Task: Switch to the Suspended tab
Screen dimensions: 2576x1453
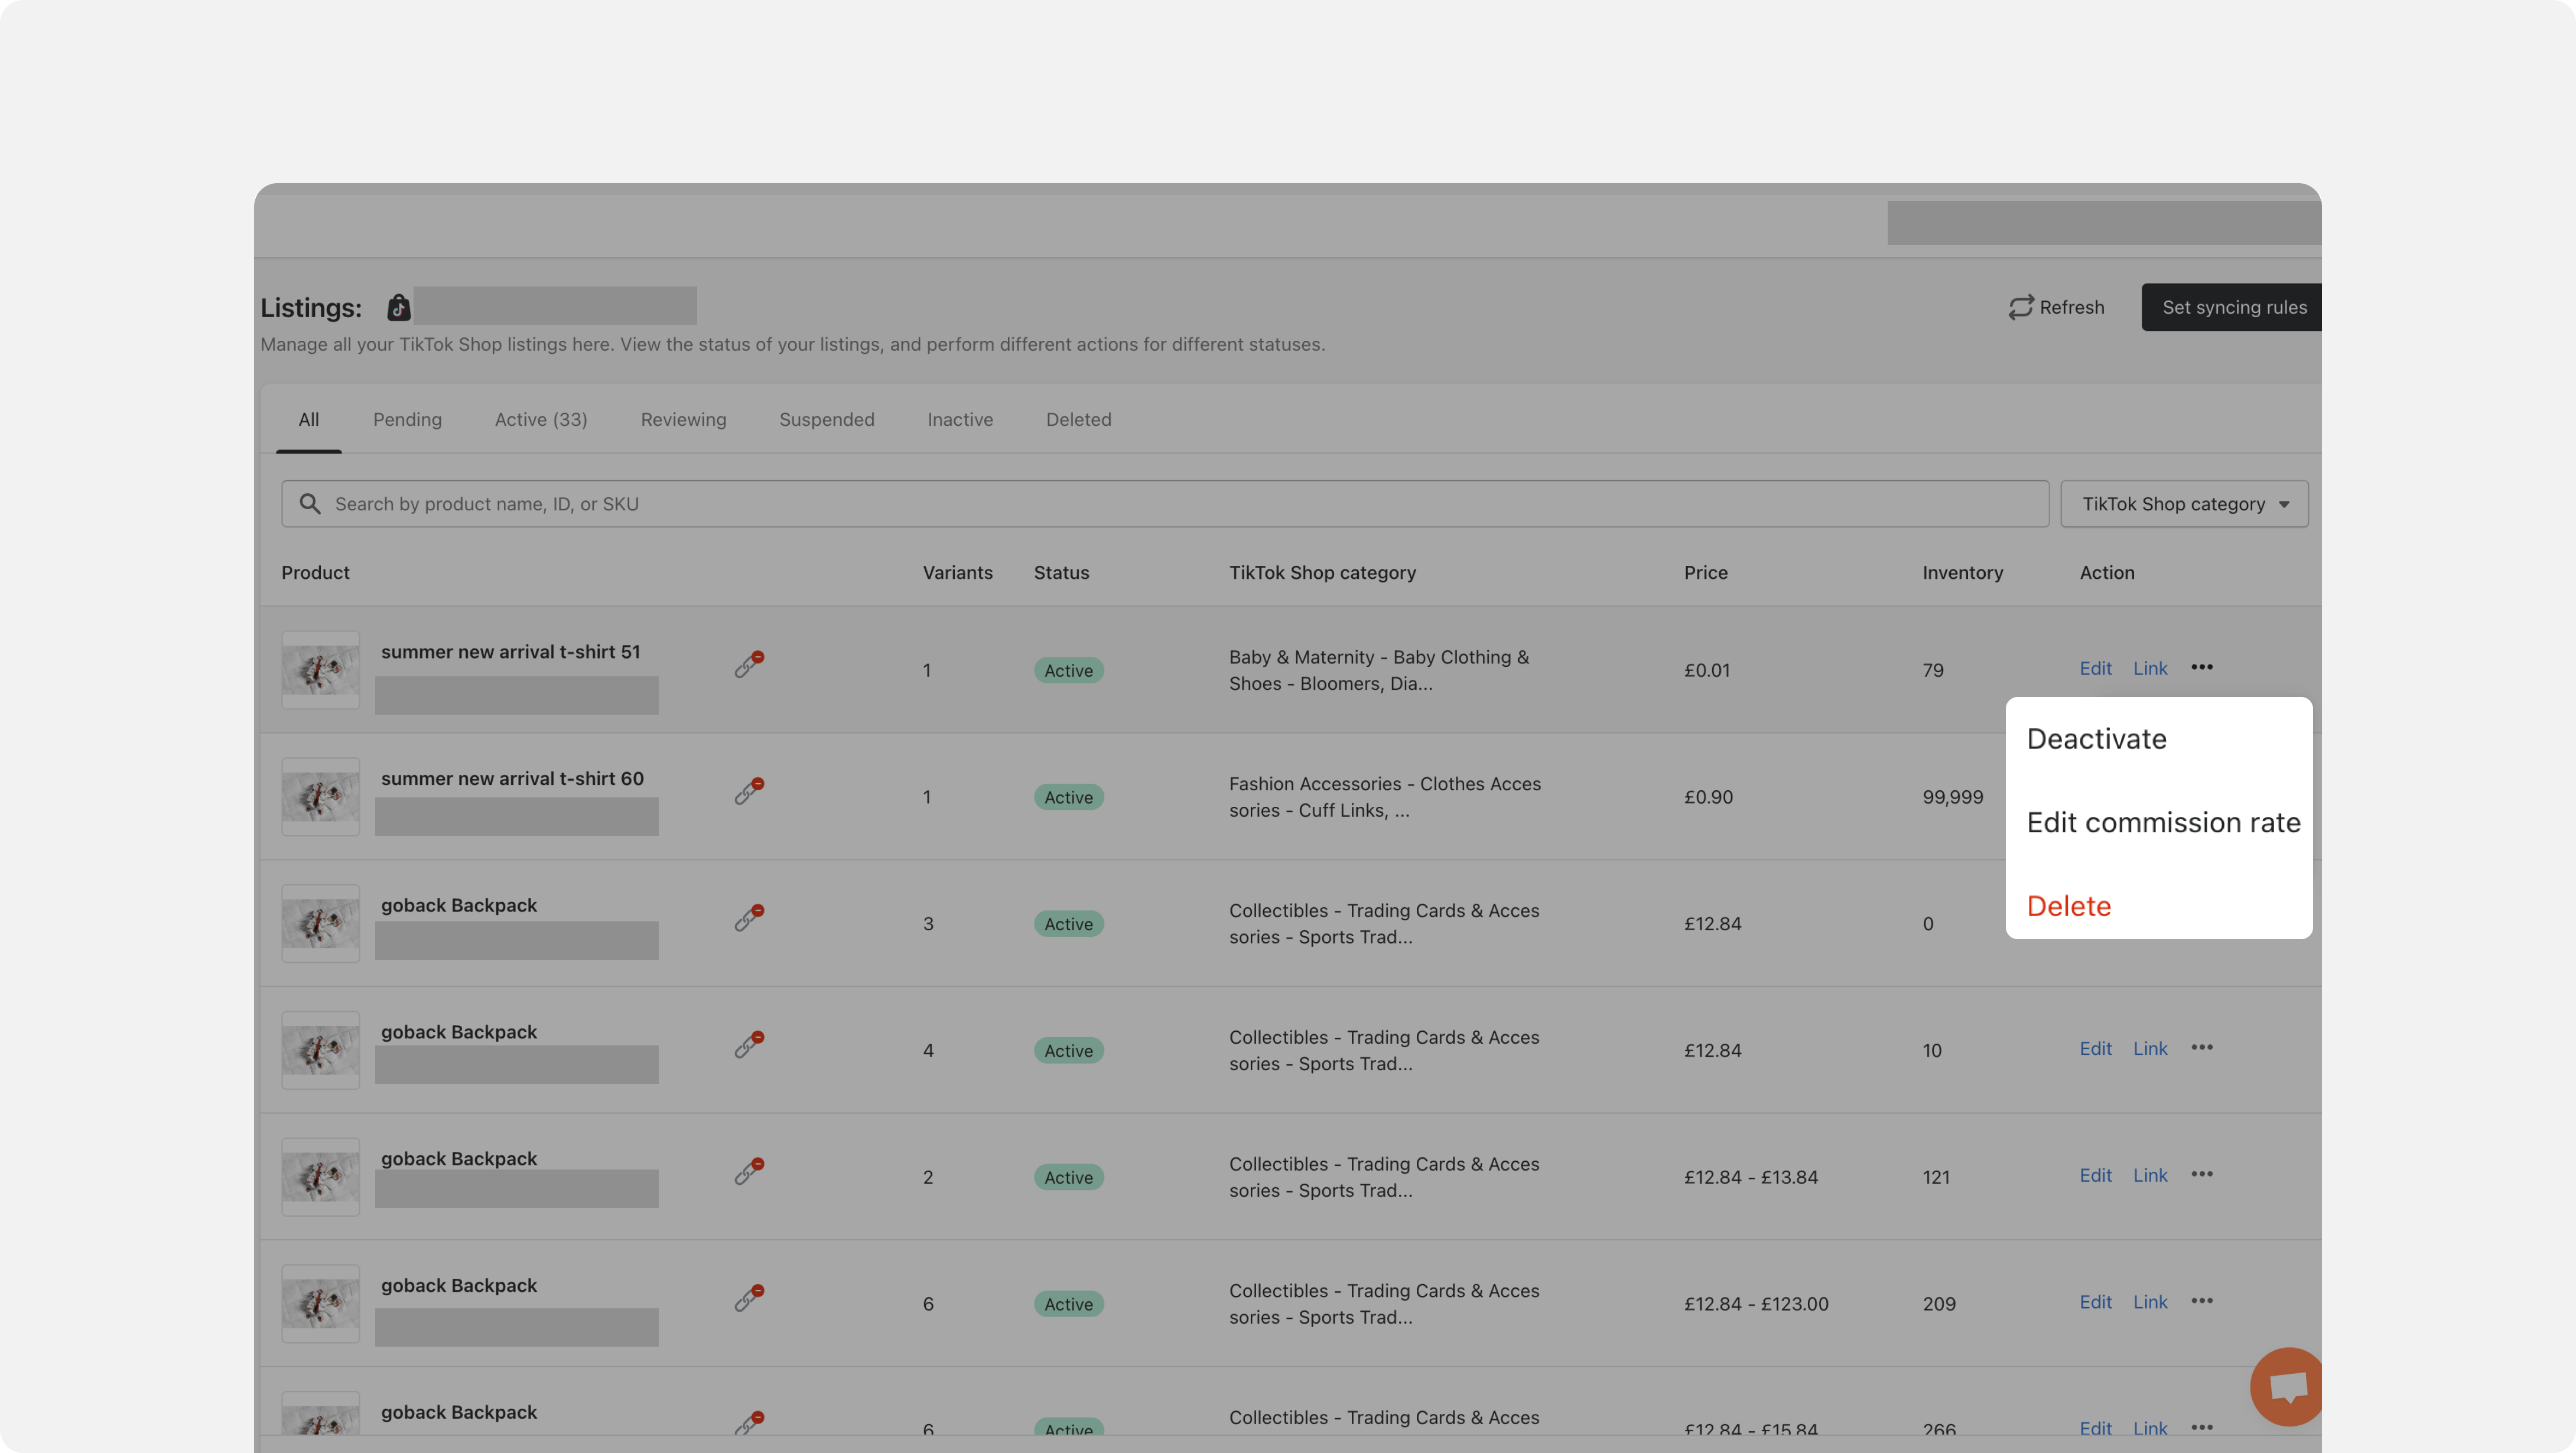Action: click(x=826, y=419)
